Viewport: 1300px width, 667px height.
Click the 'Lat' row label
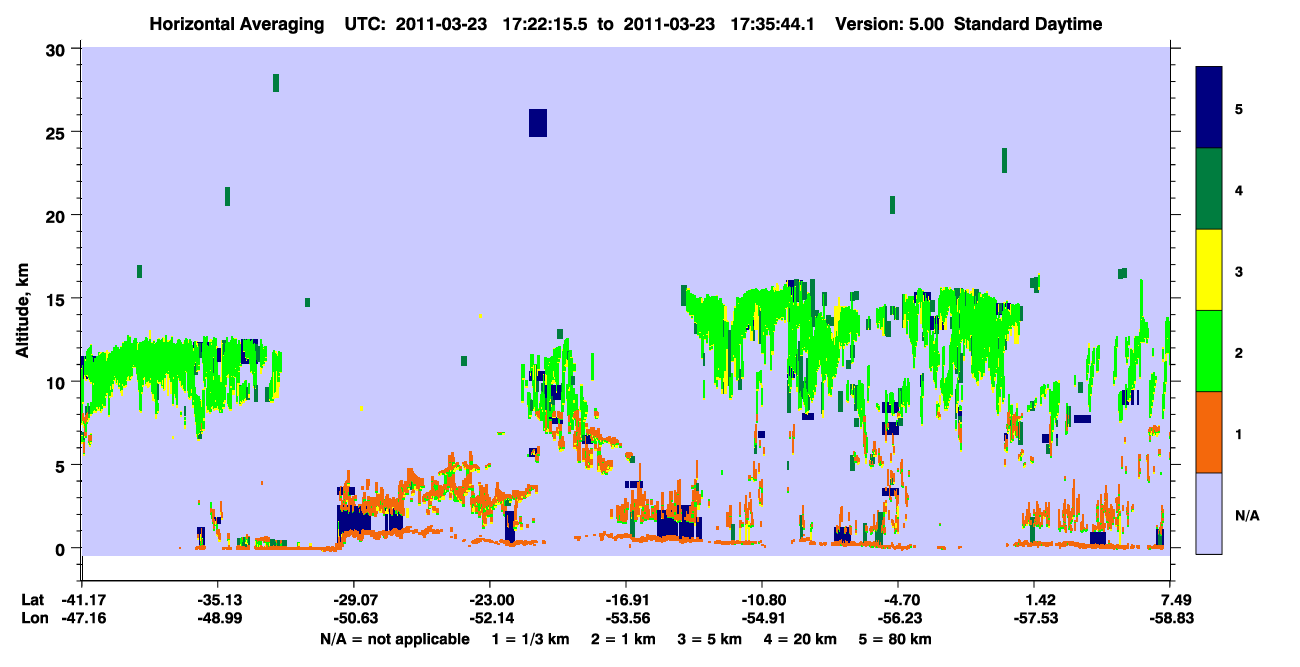(x=32, y=600)
